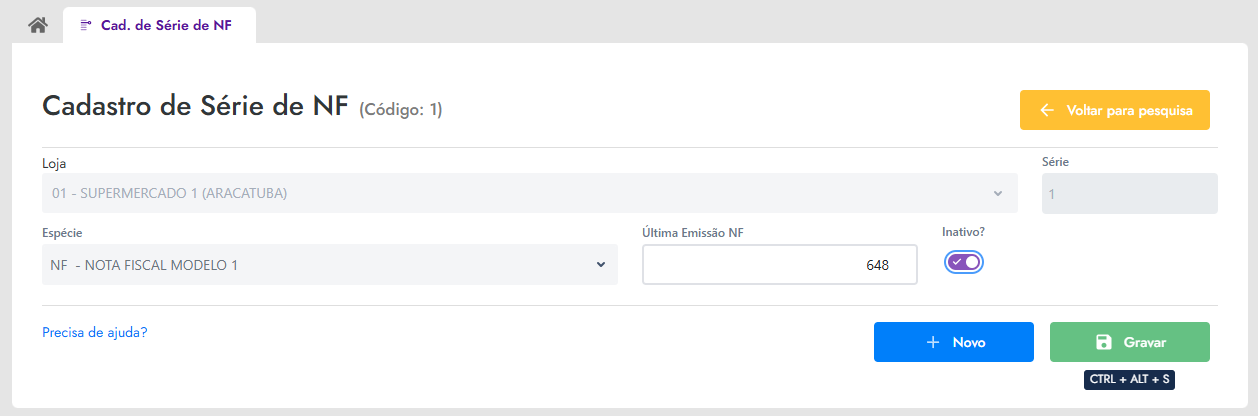The image size is (1258, 416).
Task: Select NF - NOTA FISCAL MODELO 1 combo box
Action: [330, 265]
